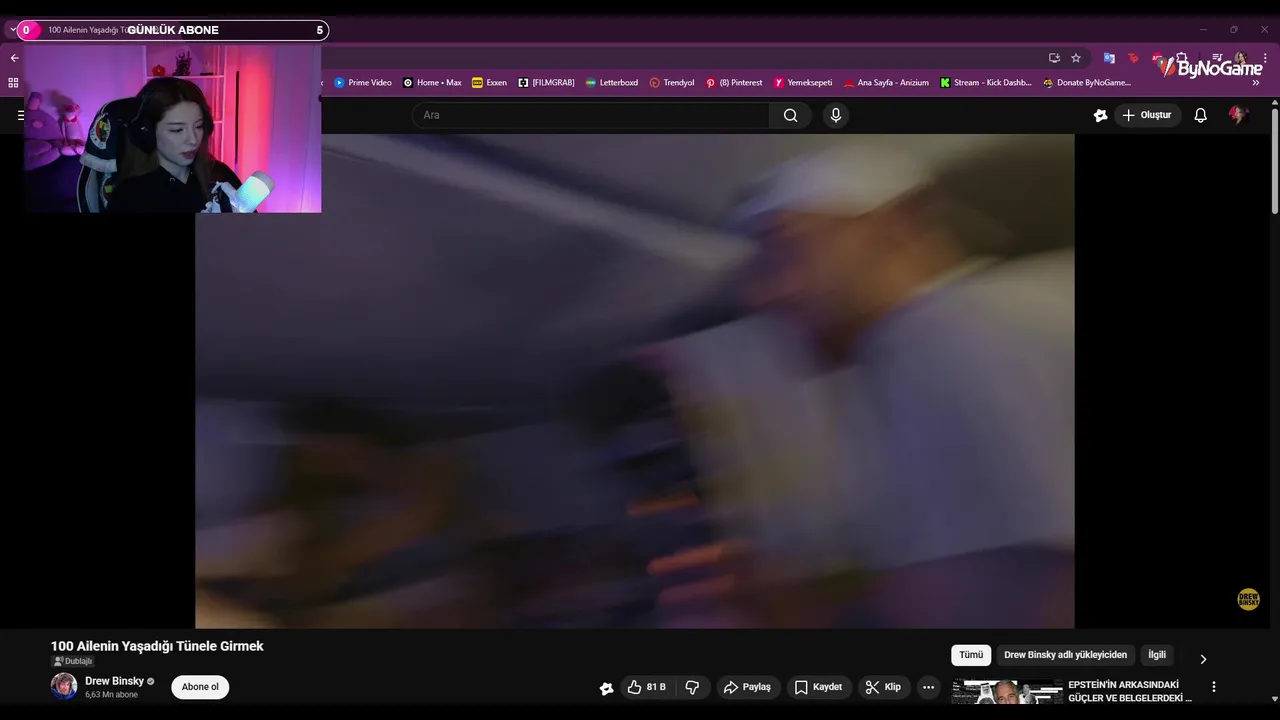Go back with the browser back arrow

point(14,58)
